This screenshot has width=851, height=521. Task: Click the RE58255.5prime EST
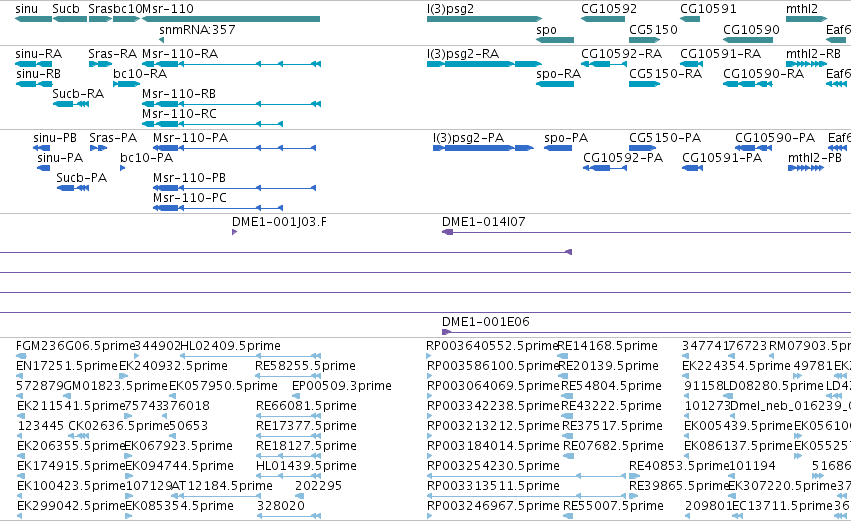coord(288,376)
